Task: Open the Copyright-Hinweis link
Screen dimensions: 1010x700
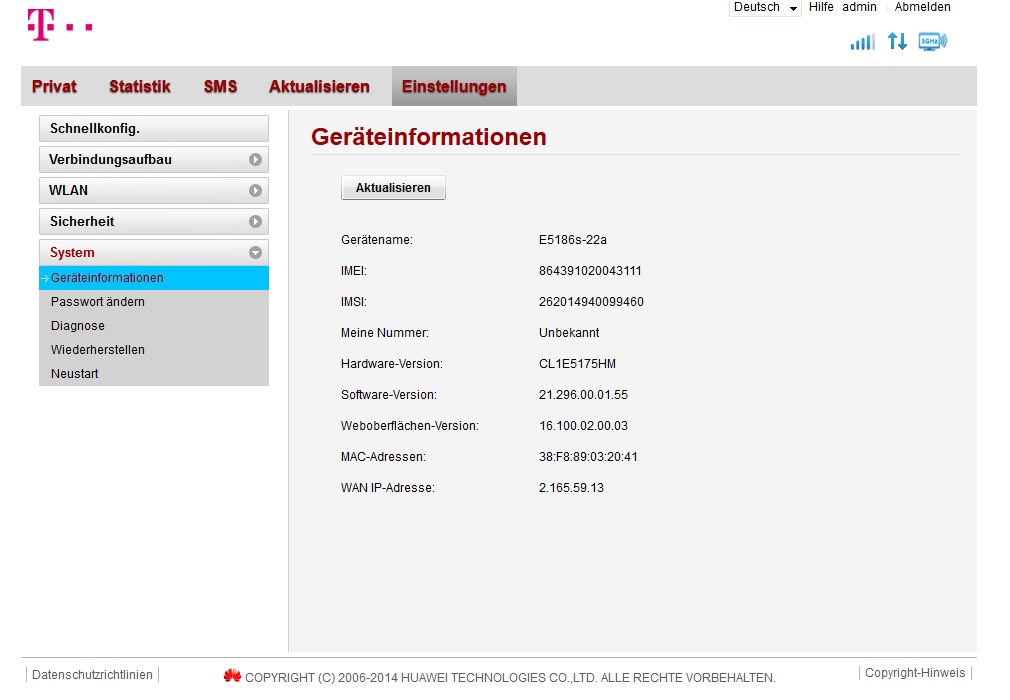Action: (915, 672)
